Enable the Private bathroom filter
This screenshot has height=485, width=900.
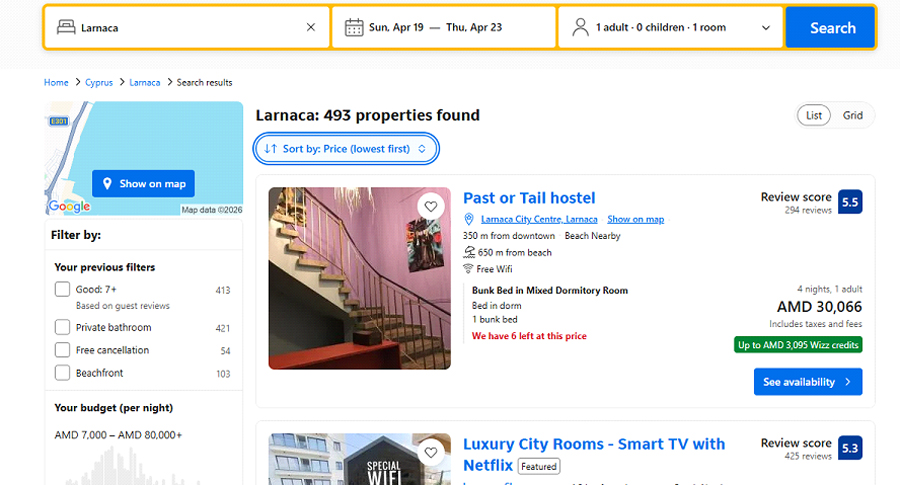click(63, 328)
